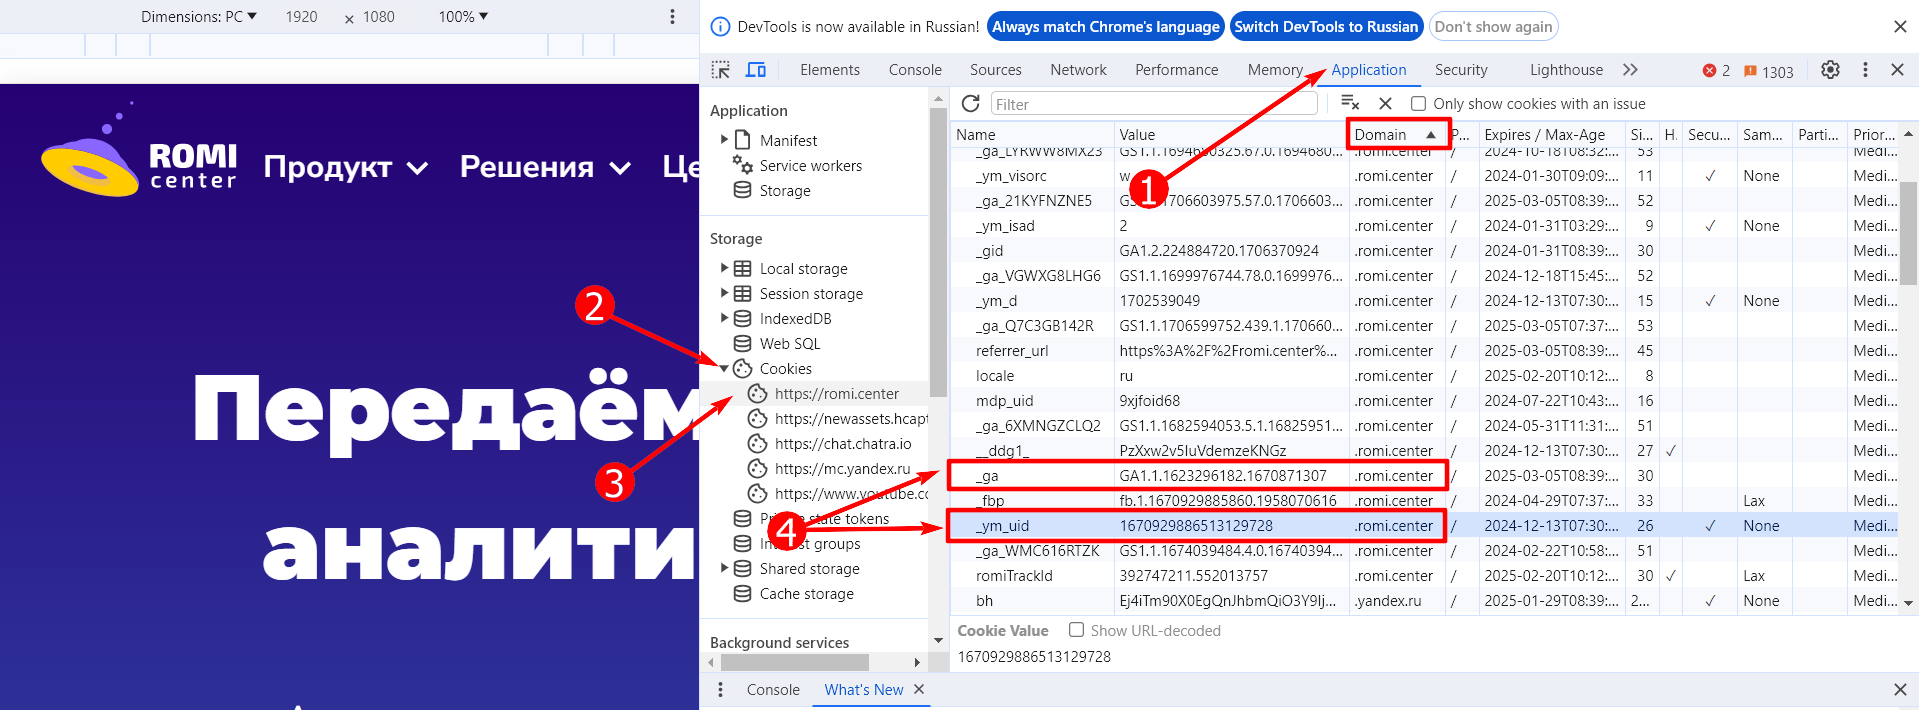Expand the Решения site menu

pos(546,167)
